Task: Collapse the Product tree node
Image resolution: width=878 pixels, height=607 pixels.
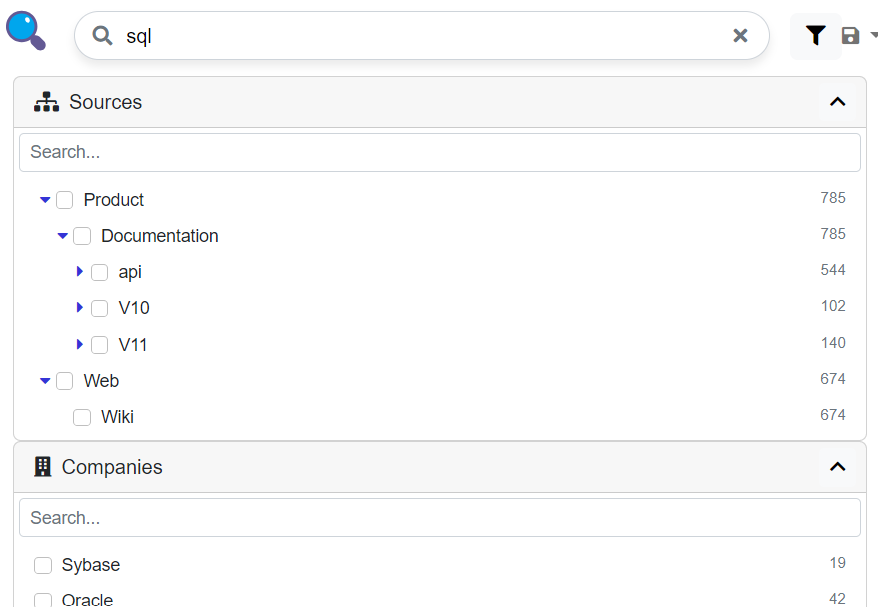Action: [x=45, y=200]
